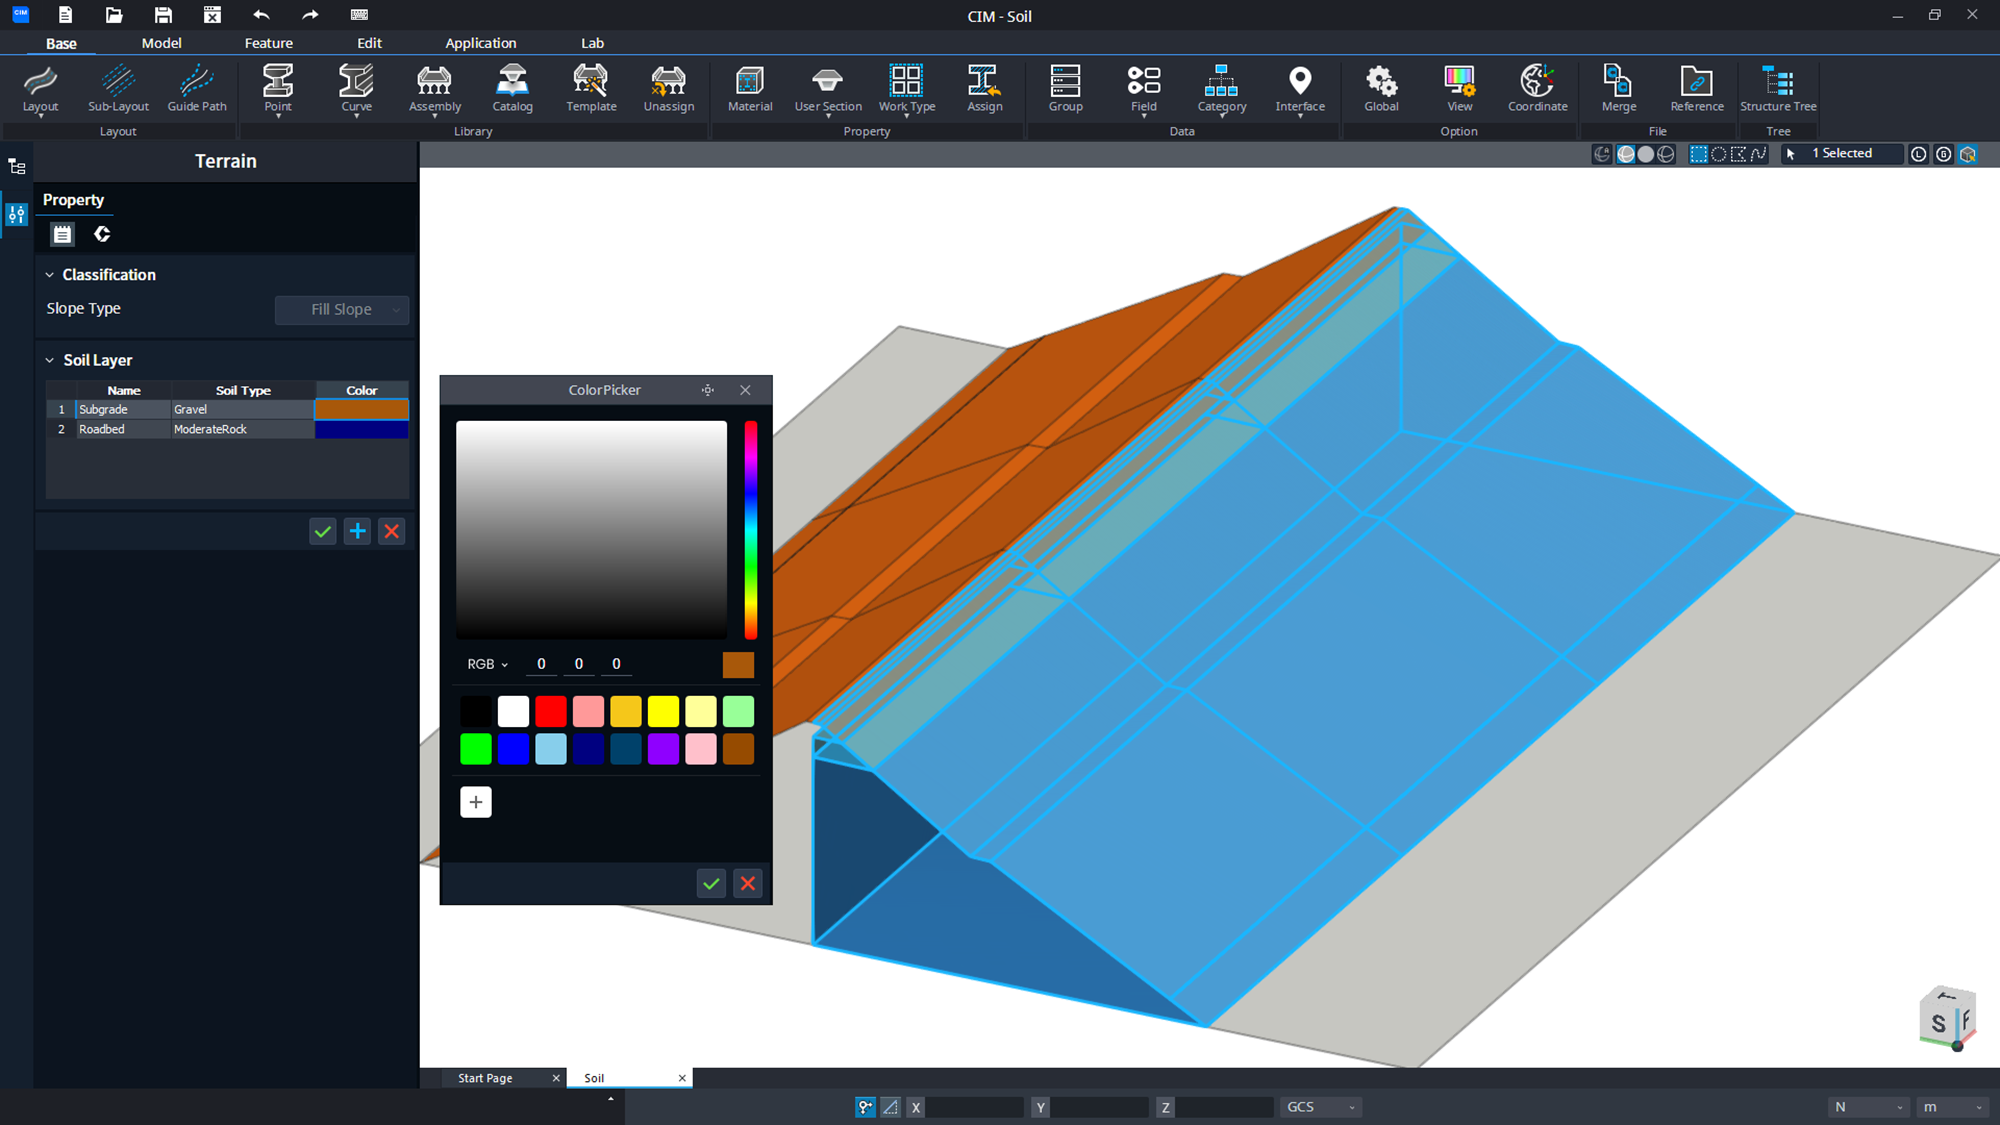
Task: Click the Undo arrow in title bar
Action: click(x=261, y=15)
